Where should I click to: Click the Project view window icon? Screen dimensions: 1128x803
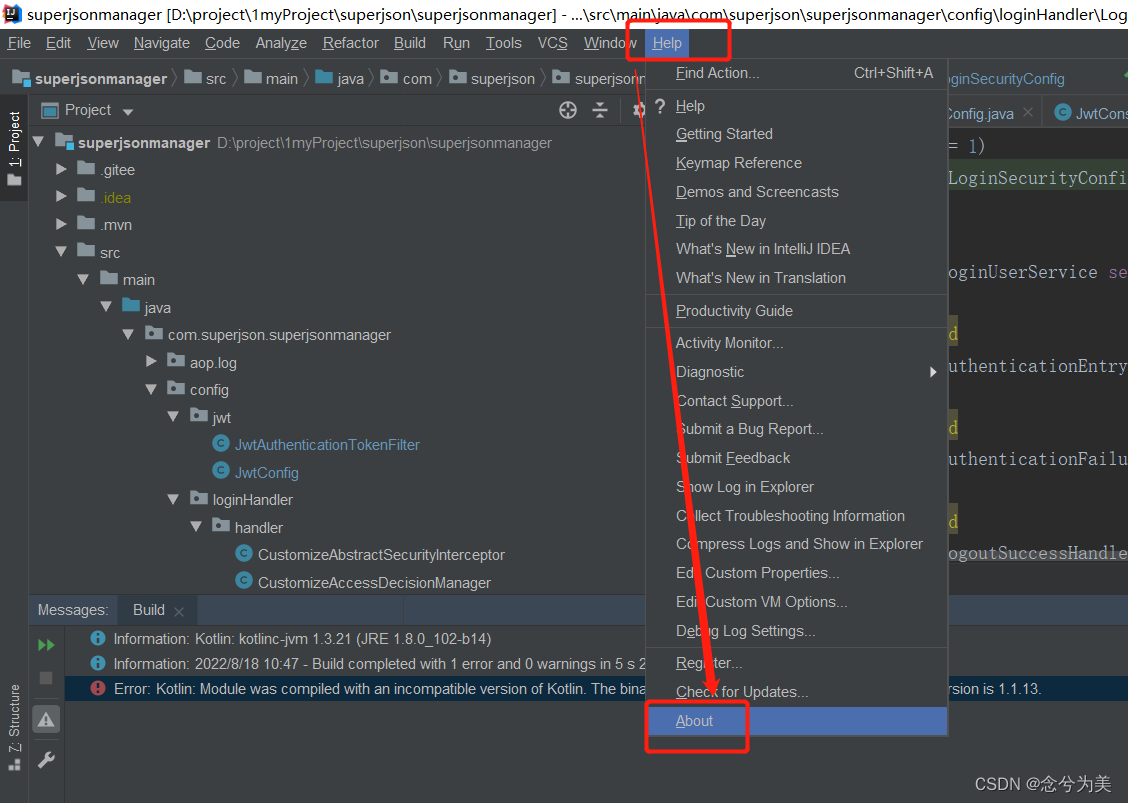click(50, 110)
